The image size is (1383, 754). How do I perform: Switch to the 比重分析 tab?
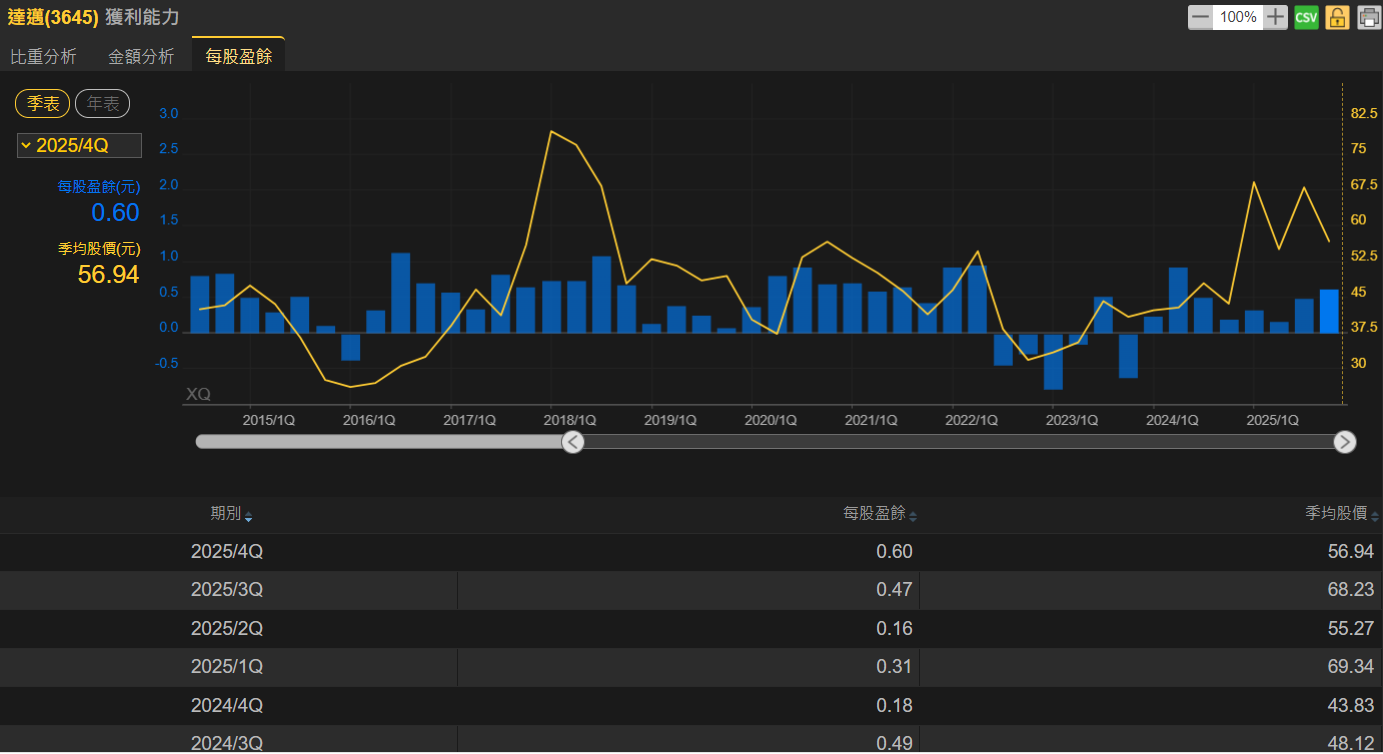pyautogui.click(x=43, y=57)
